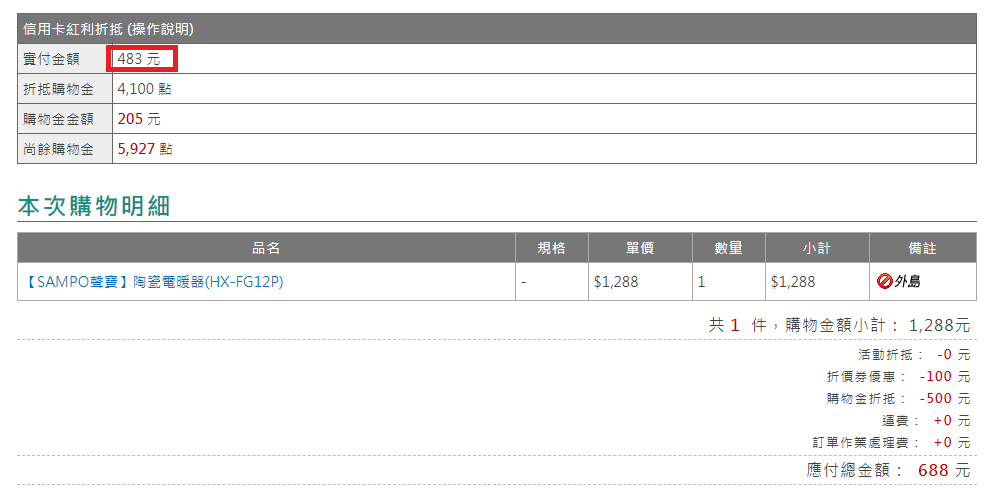
Task: Click the 購物金折抵 -500 元 line
Action: click(898, 398)
